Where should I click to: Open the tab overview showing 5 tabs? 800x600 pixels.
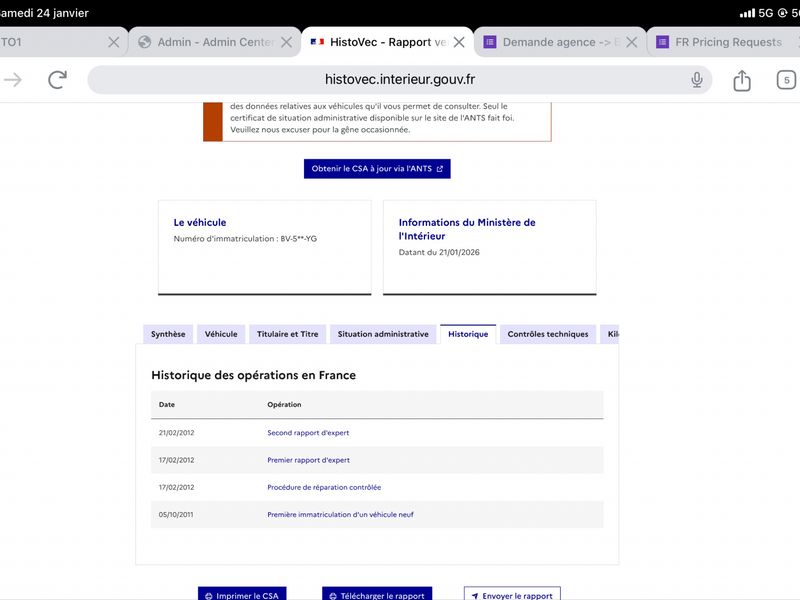click(x=786, y=80)
